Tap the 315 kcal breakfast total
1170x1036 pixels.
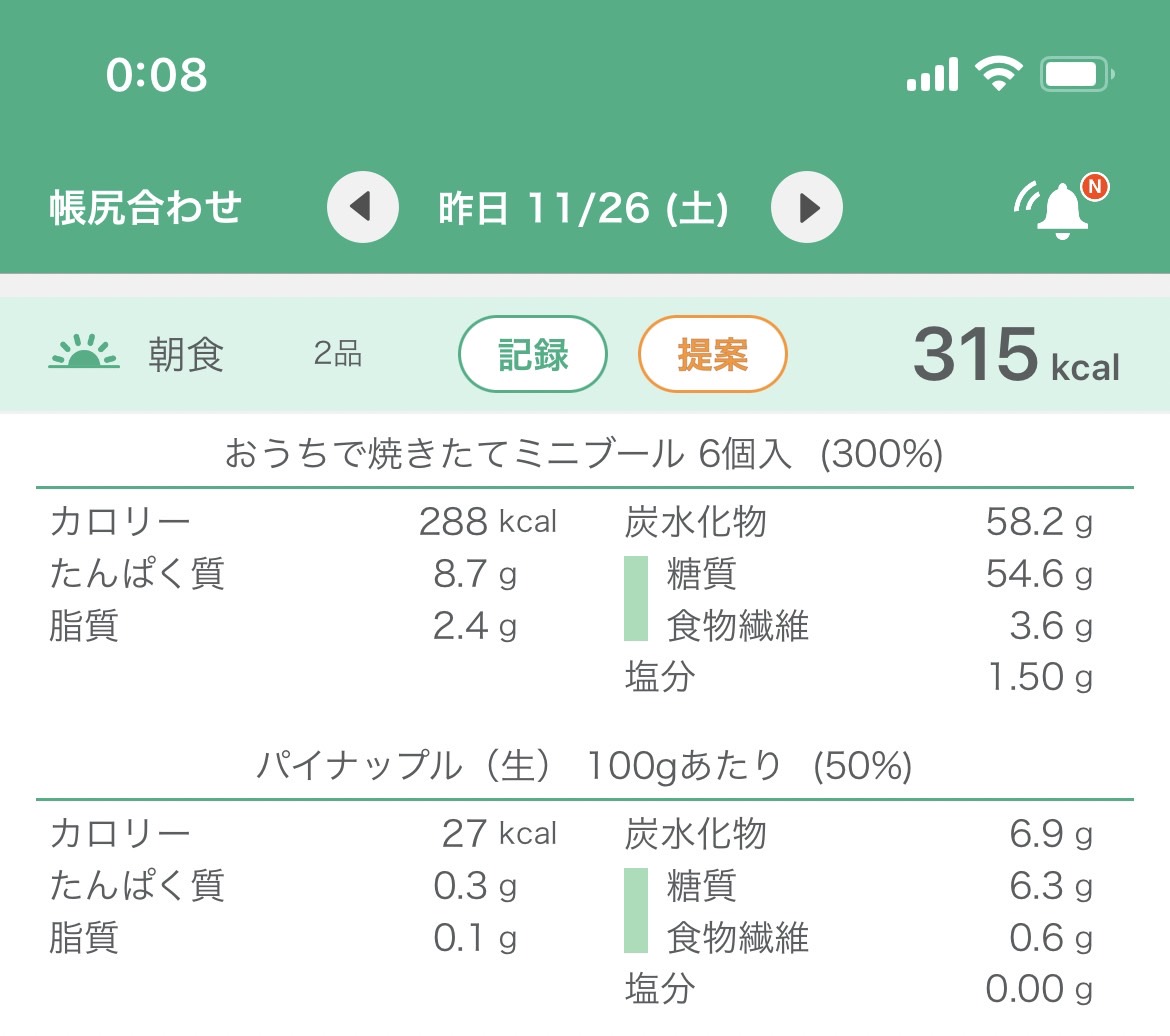[1016, 354]
